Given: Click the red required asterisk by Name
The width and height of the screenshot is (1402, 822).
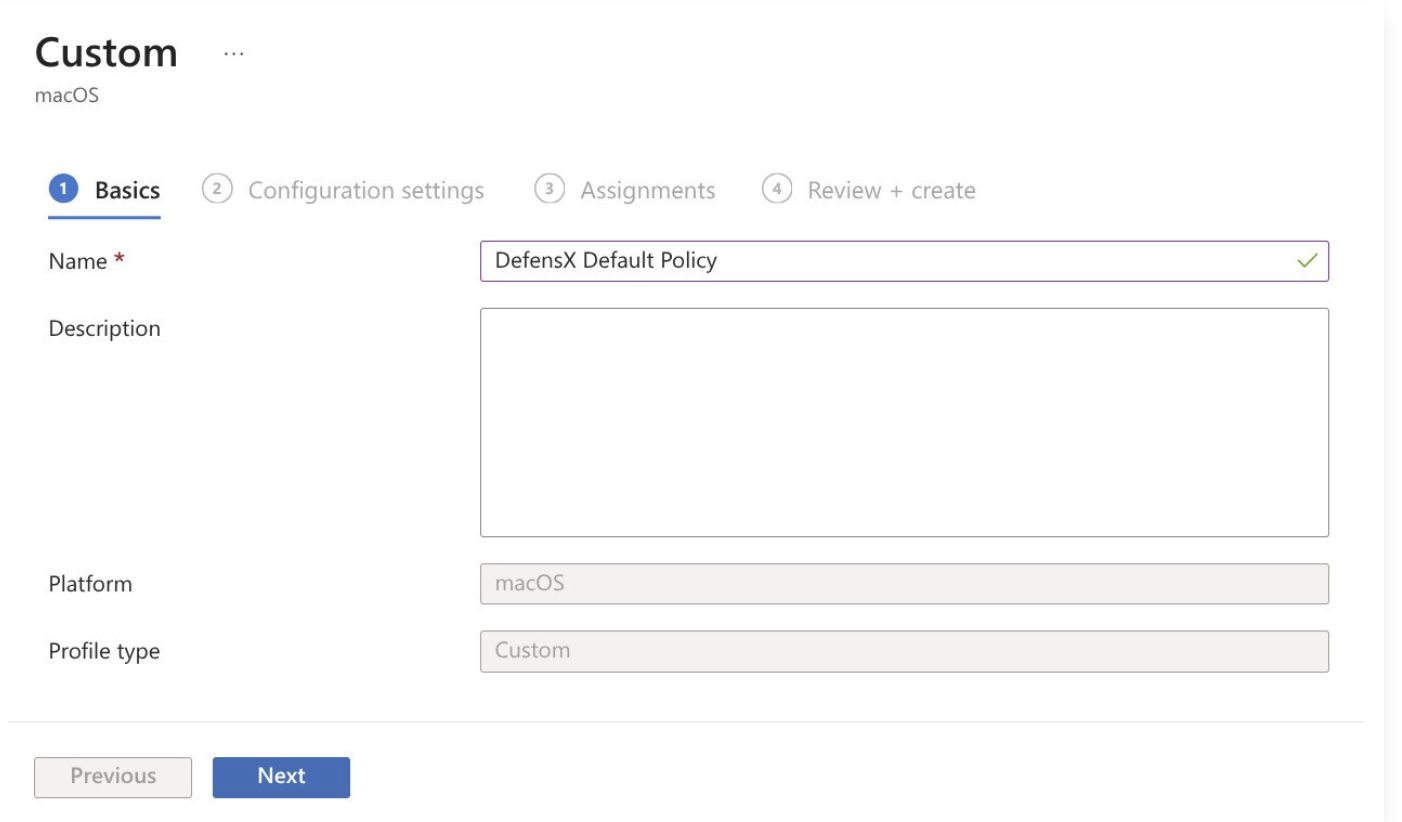Looking at the screenshot, I should 120,261.
